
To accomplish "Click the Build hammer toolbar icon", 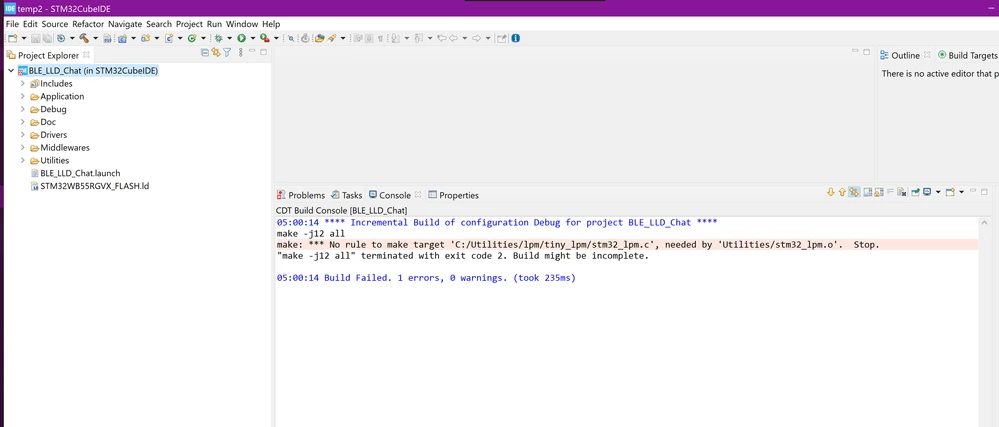I will (84, 38).
